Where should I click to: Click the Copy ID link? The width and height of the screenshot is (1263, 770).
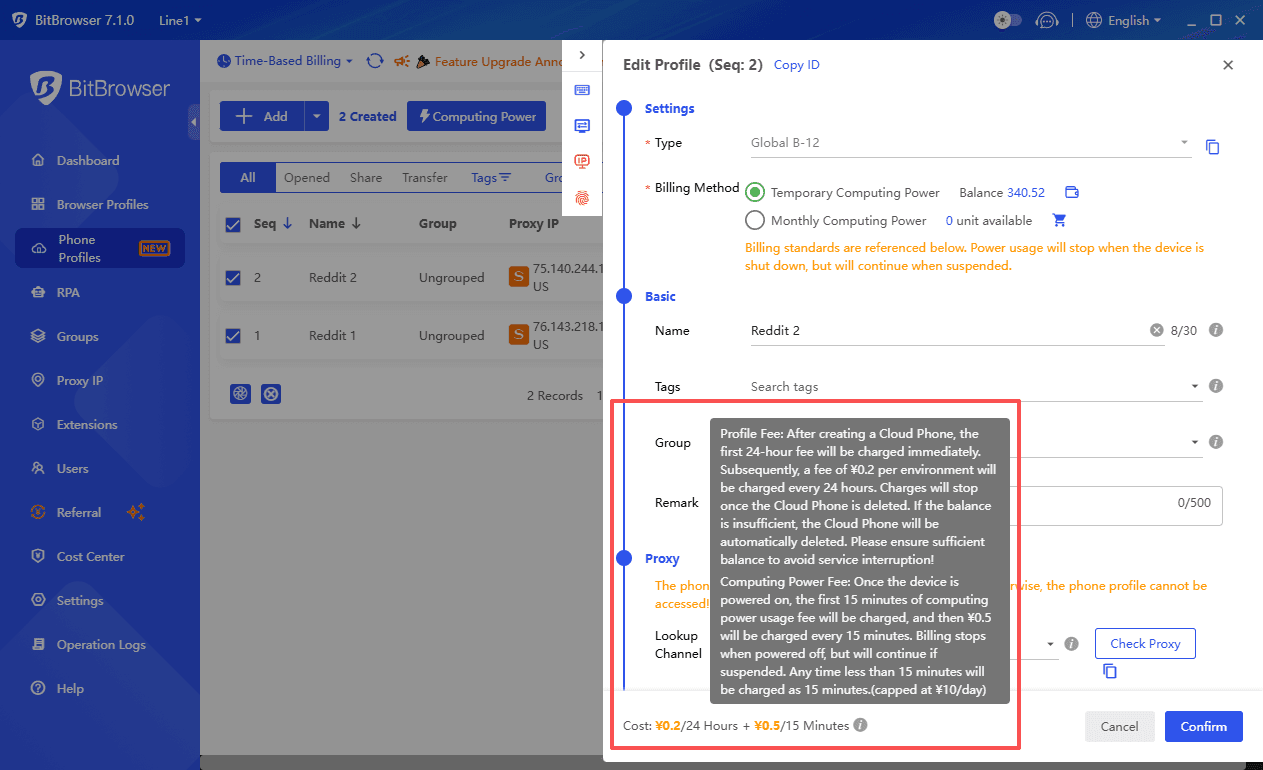796,65
